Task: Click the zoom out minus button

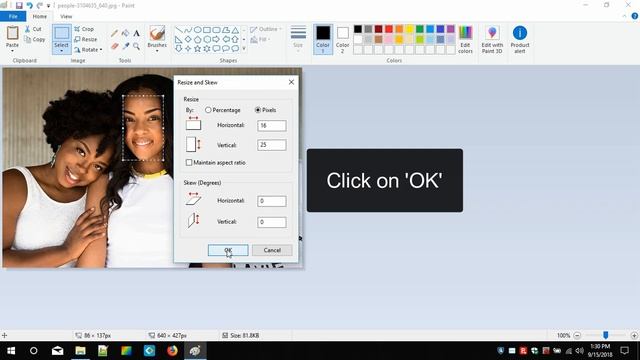Action: (577, 335)
